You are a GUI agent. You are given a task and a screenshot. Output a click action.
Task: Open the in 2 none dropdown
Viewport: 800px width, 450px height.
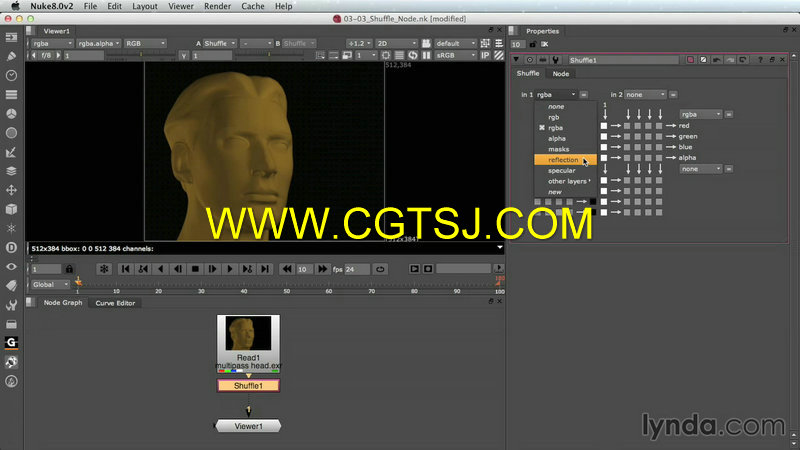(x=645, y=95)
